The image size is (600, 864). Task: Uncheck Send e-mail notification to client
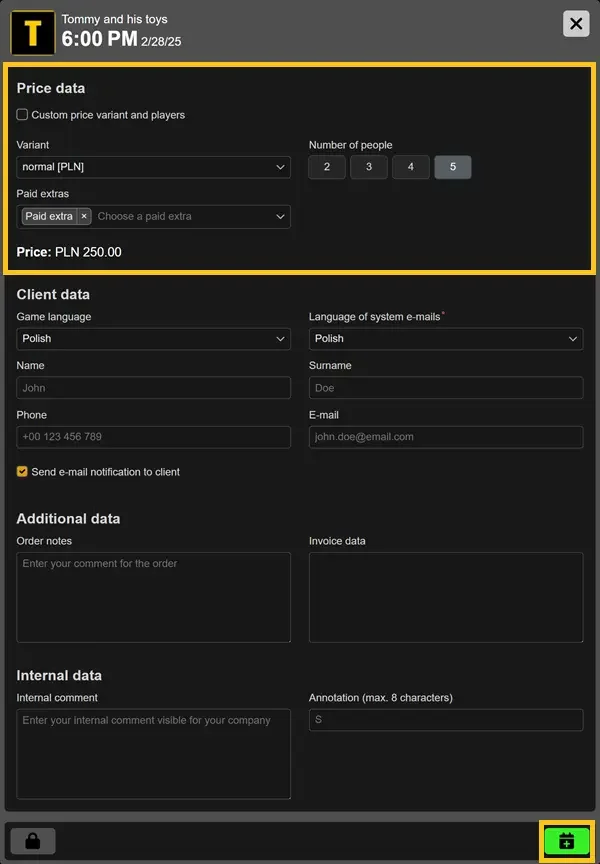click(23, 471)
